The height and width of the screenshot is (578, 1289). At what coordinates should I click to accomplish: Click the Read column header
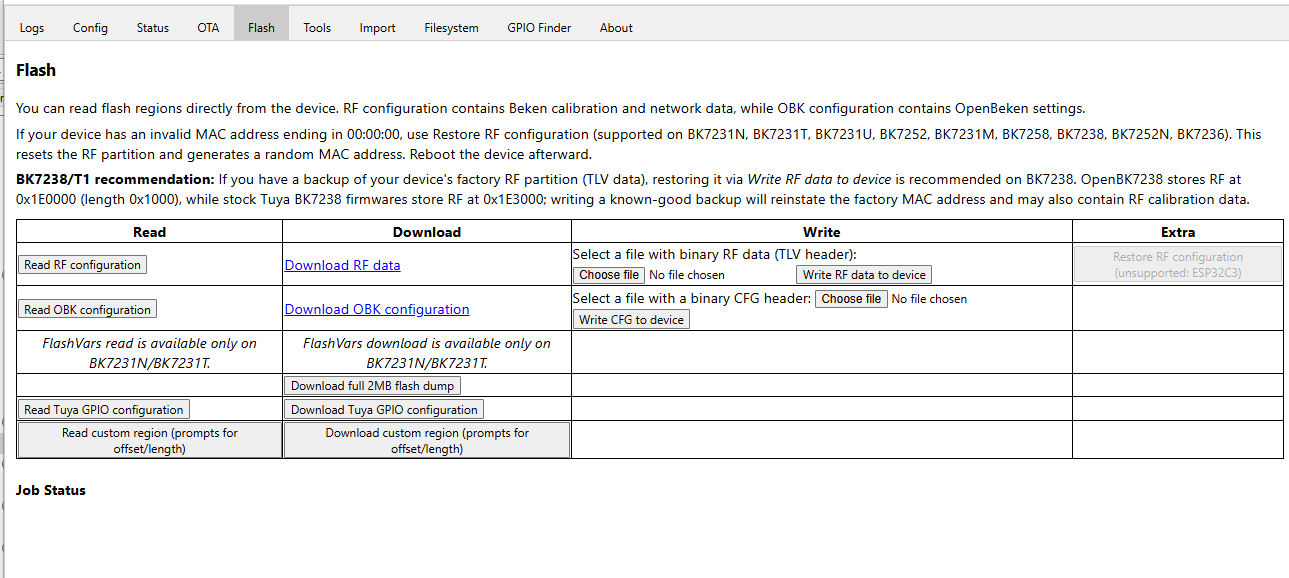tap(150, 232)
